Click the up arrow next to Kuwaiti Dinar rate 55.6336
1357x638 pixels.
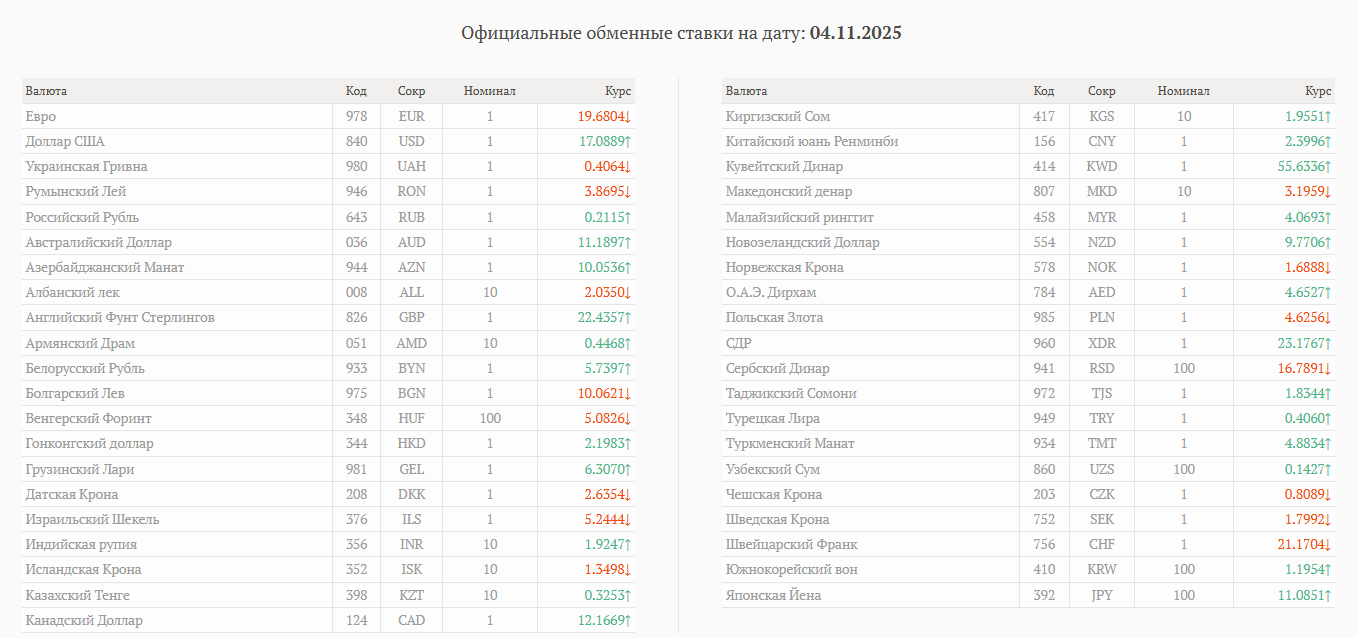[1329, 167]
